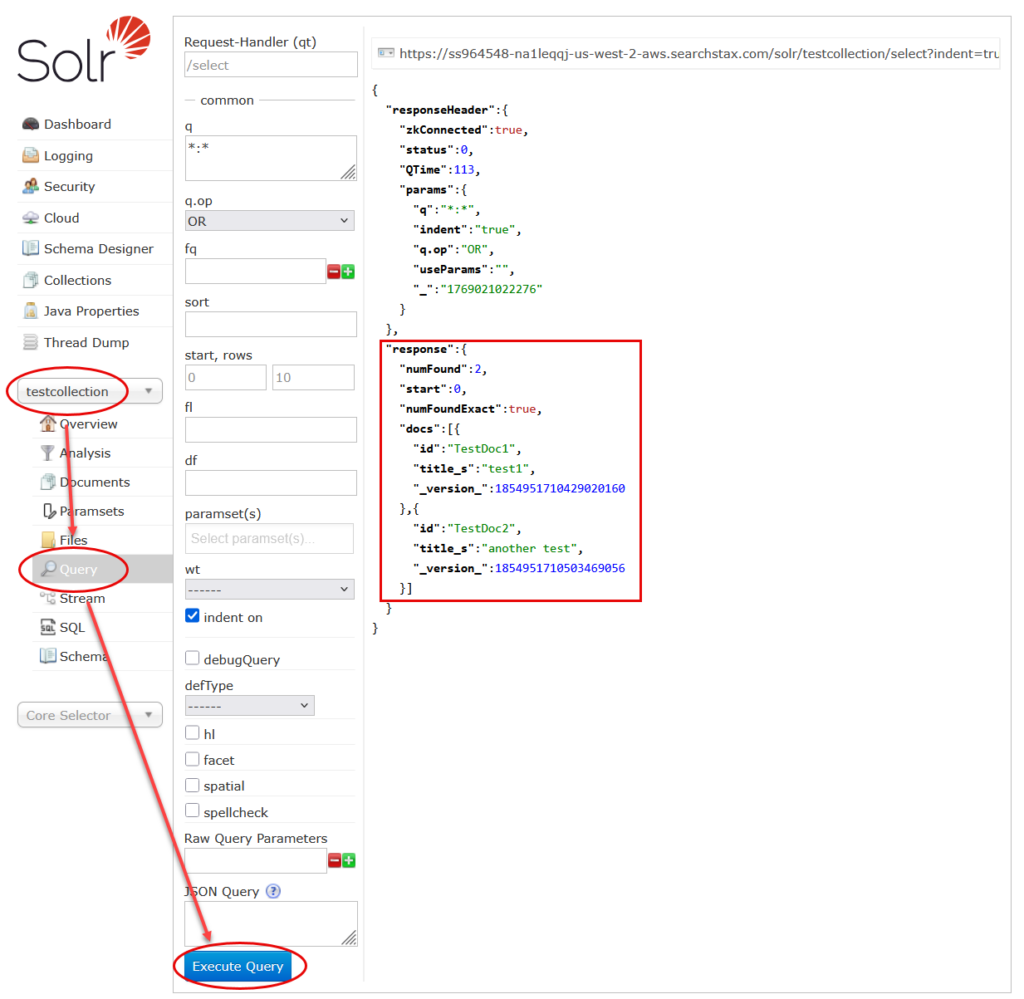Image resolution: width=1024 pixels, height=999 pixels.
Task: Click the green plus icon beside fq
Action: pyautogui.click(x=349, y=272)
